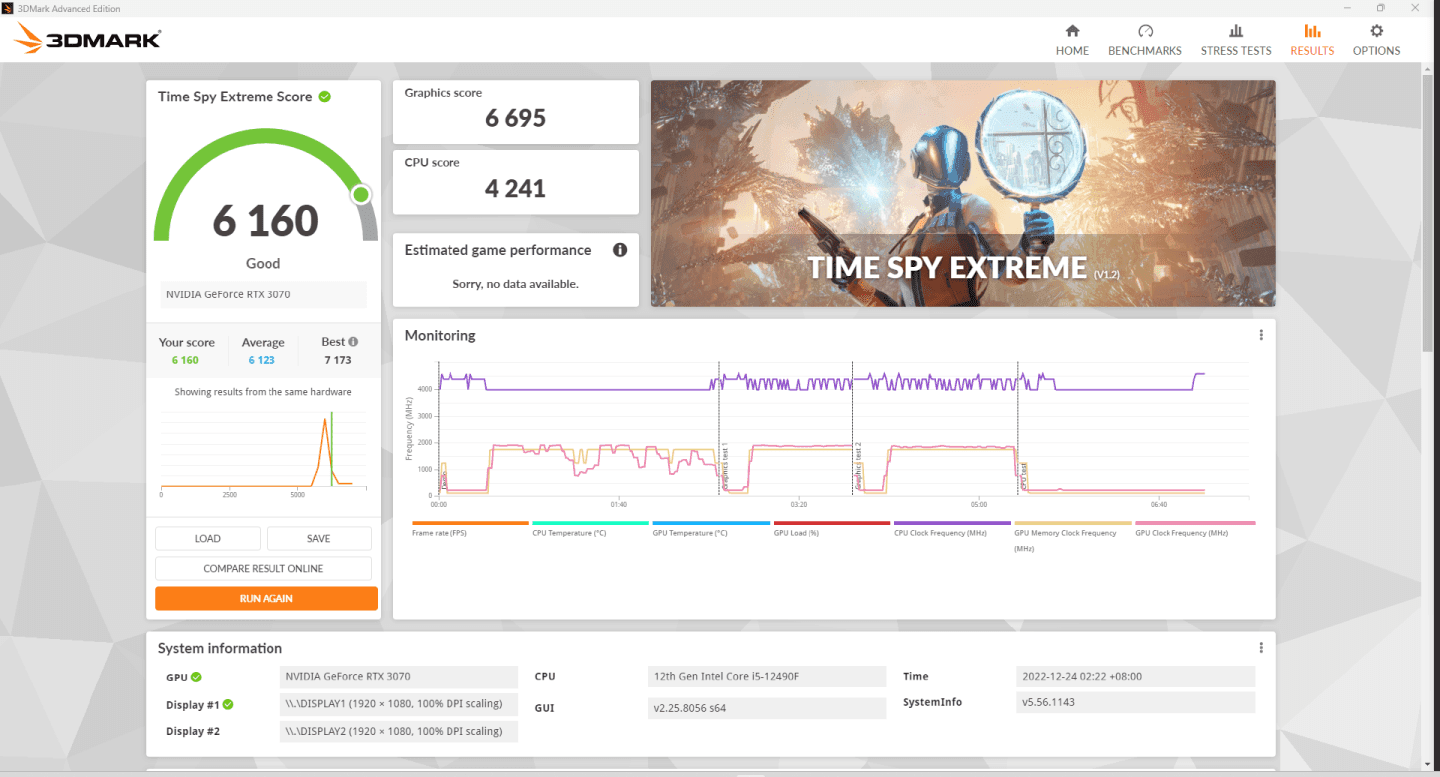Toggle the CPU Clock Frequency legend series

(952, 528)
